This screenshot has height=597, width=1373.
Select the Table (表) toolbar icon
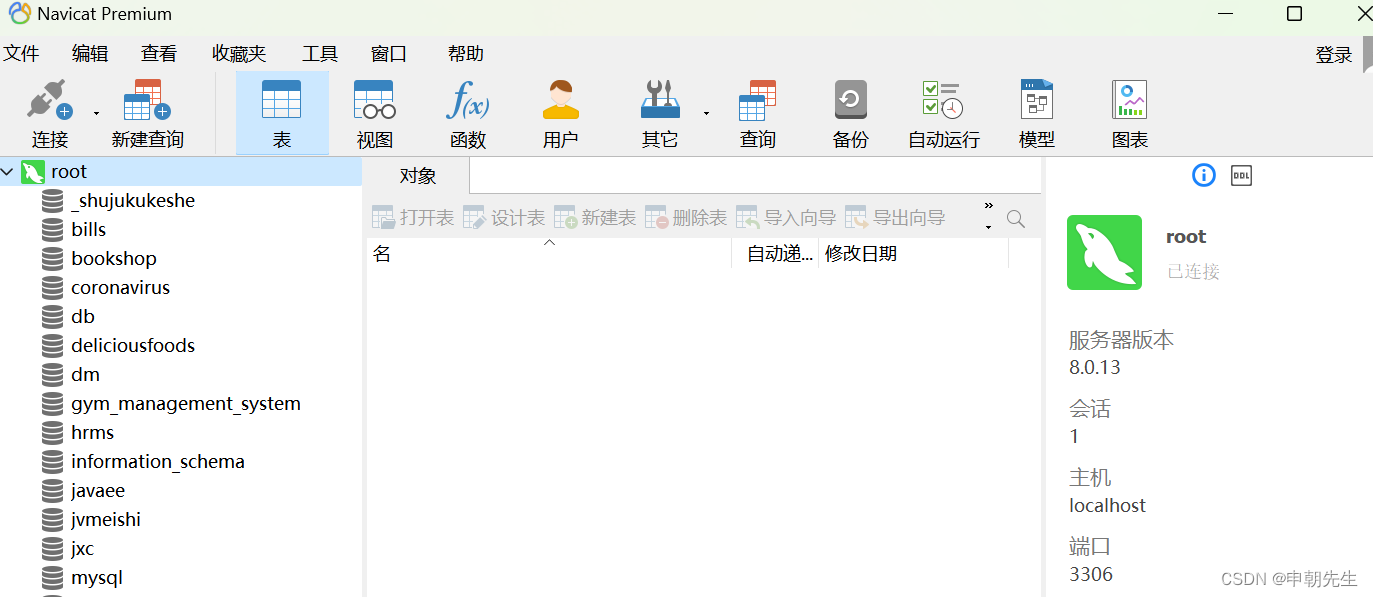click(x=282, y=100)
